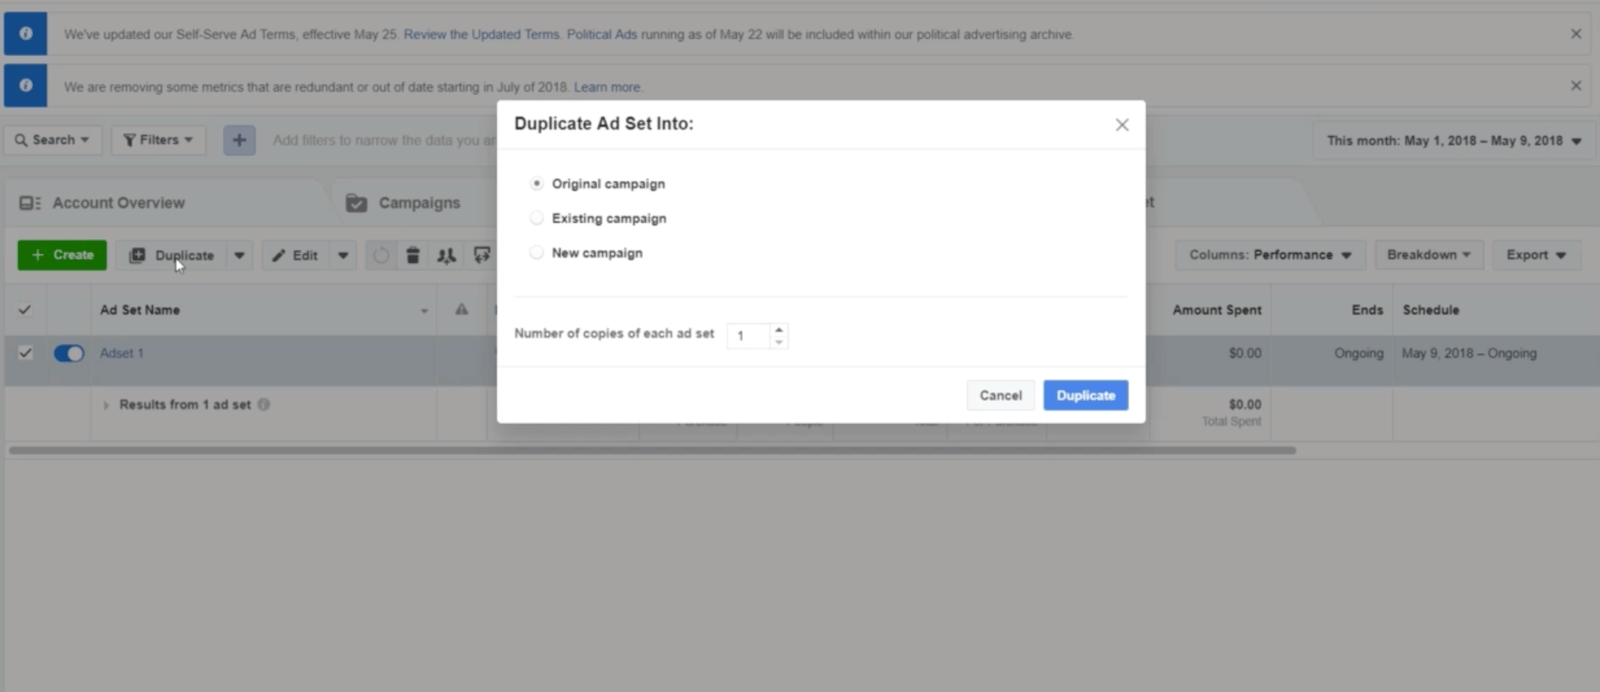
Task: Expand the Edit options arrow
Action: (343, 255)
